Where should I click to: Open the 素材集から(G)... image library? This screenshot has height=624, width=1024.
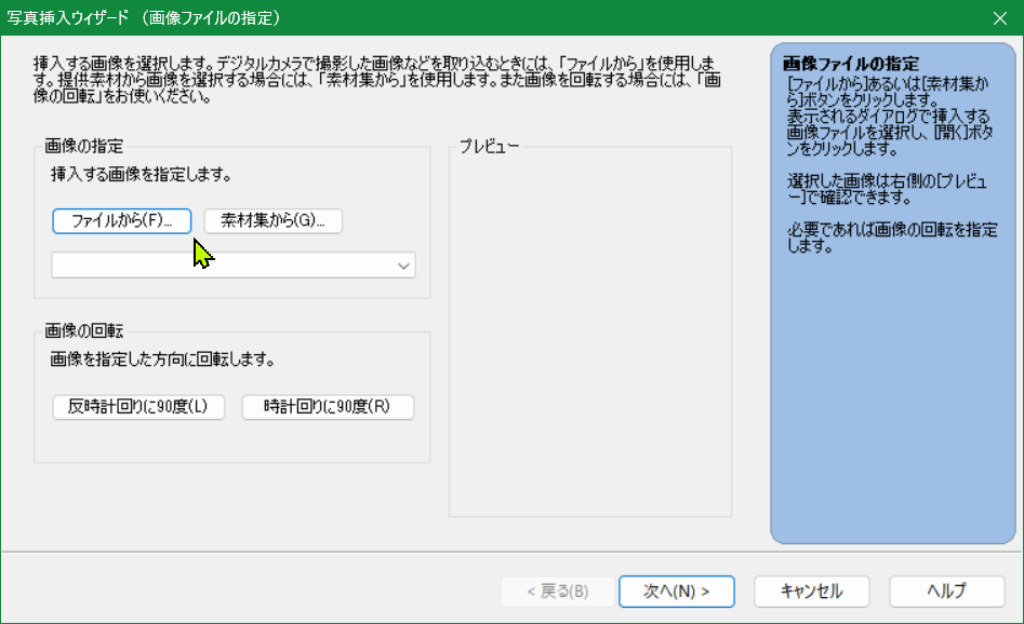273,221
